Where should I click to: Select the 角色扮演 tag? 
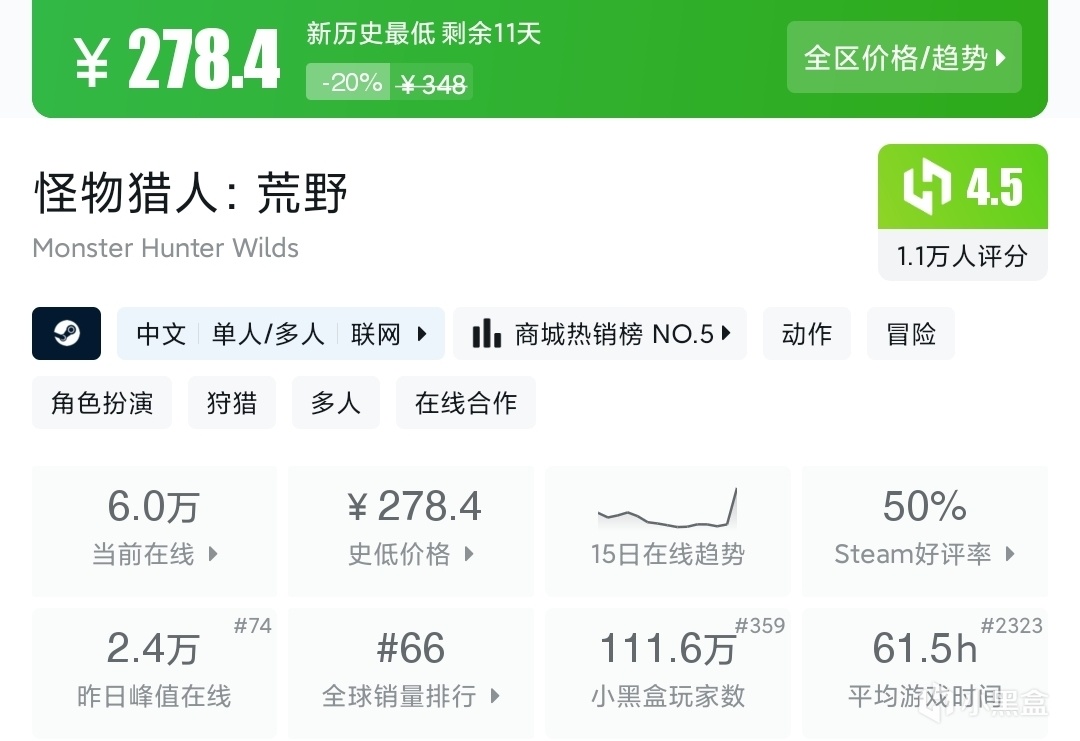point(102,402)
